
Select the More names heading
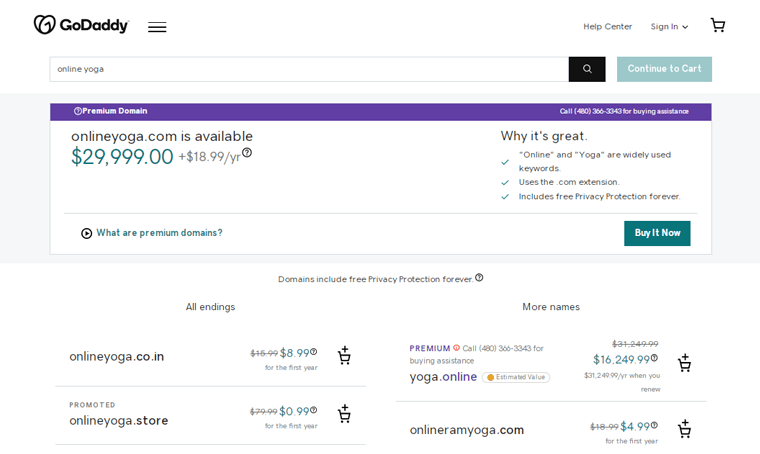[x=550, y=307]
